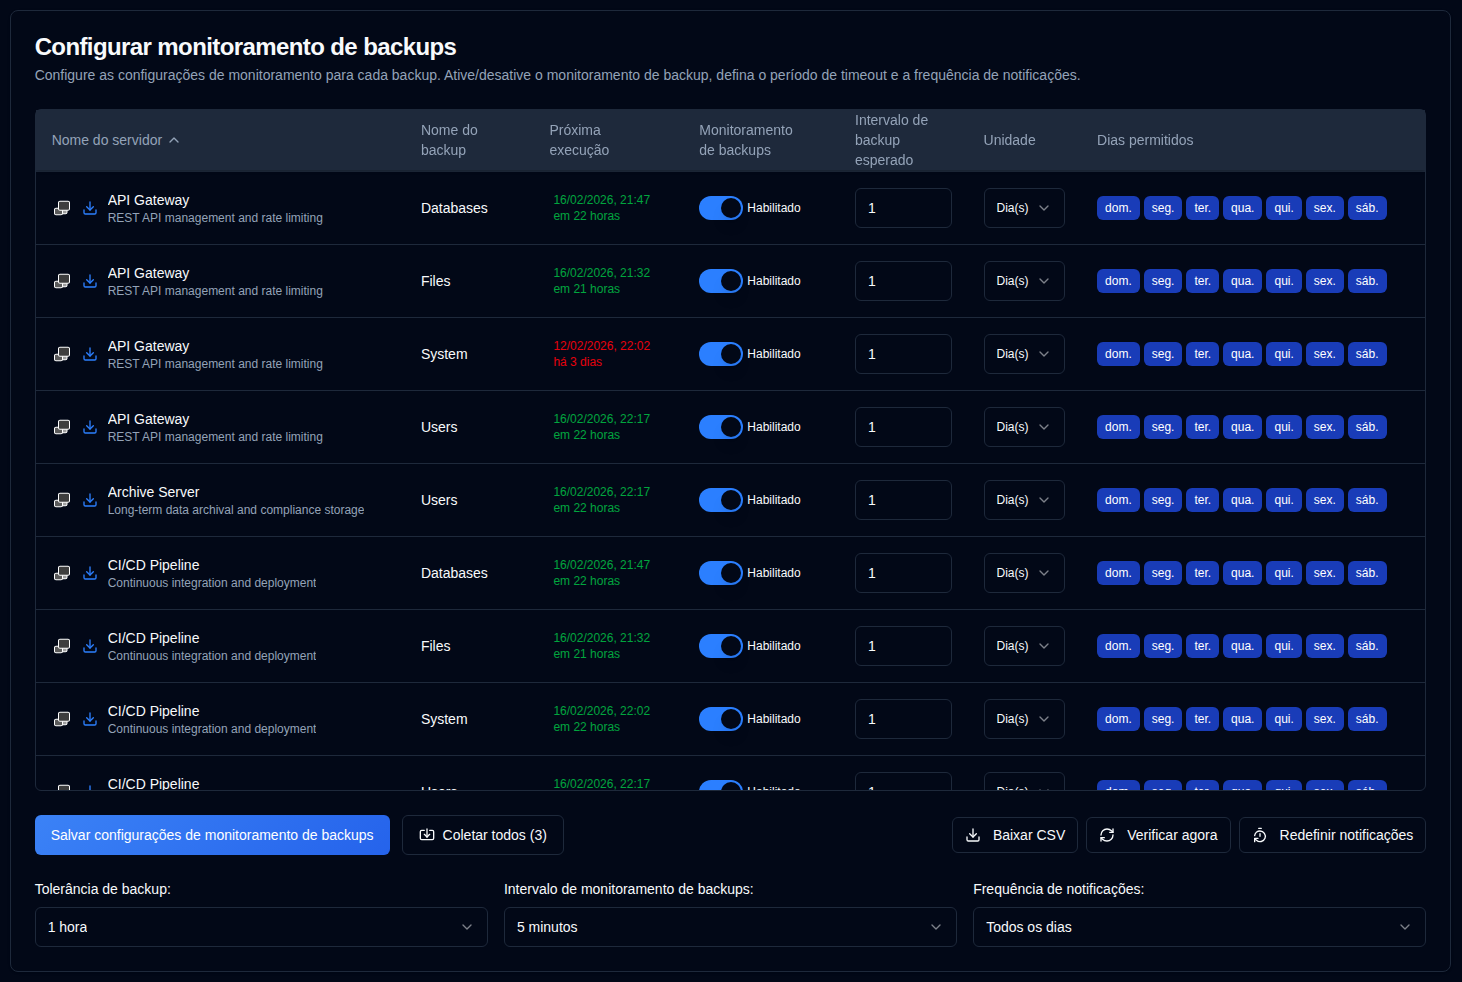The image size is (1462, 982).
Task: Open the Frequência de notificações dropdown
Action: point(1198,927)
